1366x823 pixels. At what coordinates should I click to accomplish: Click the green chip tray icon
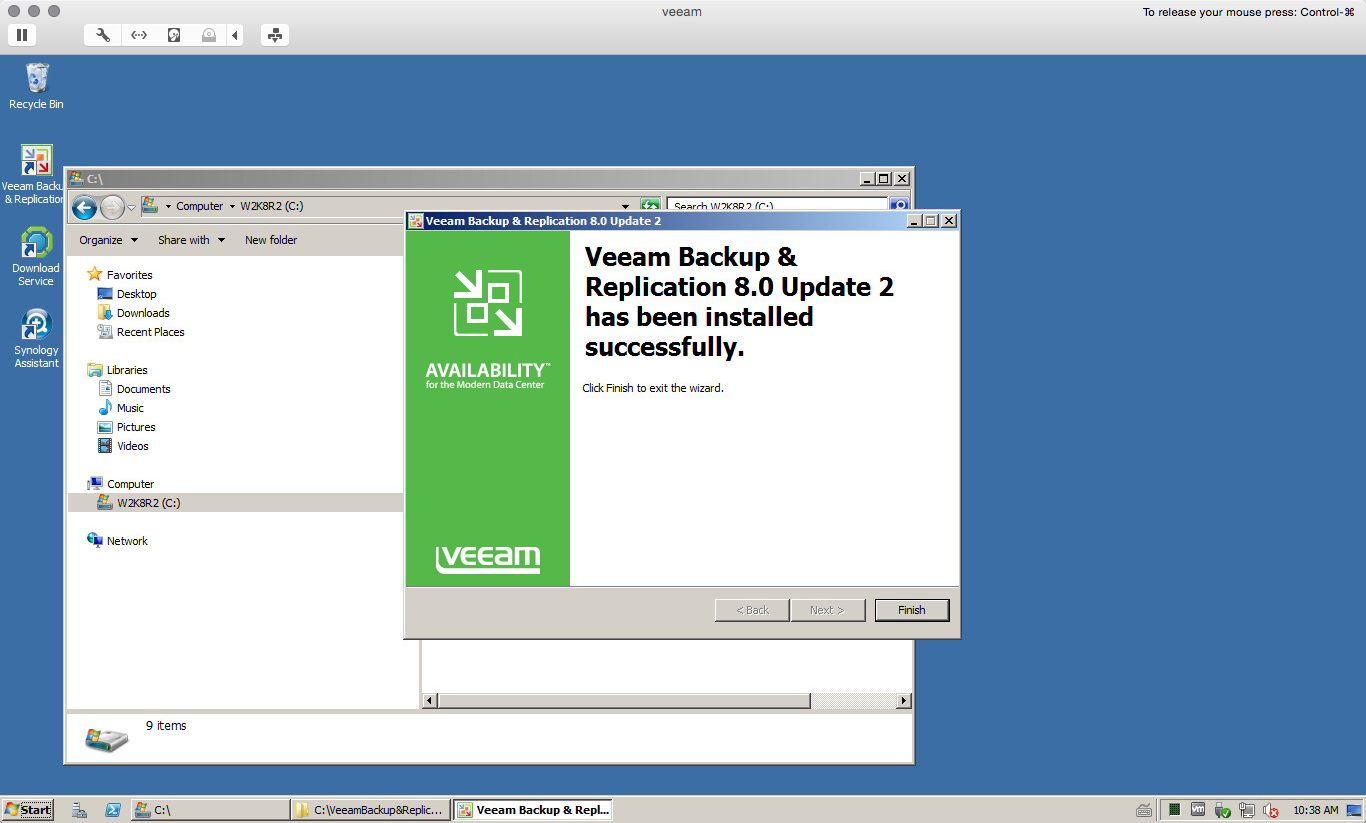(1175, 810)
